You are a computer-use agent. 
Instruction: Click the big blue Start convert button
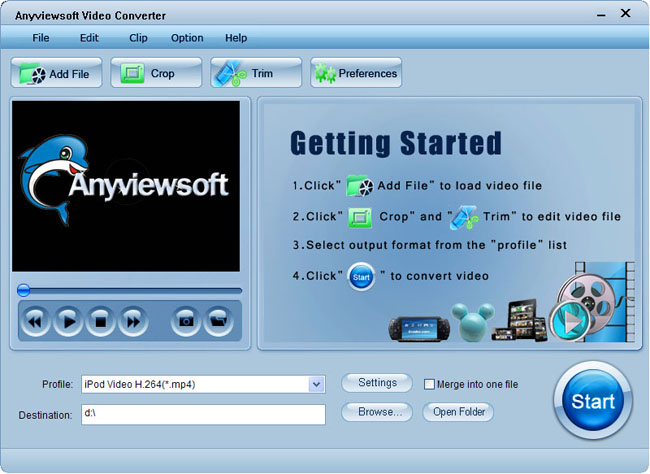click(x=593, y=401)
